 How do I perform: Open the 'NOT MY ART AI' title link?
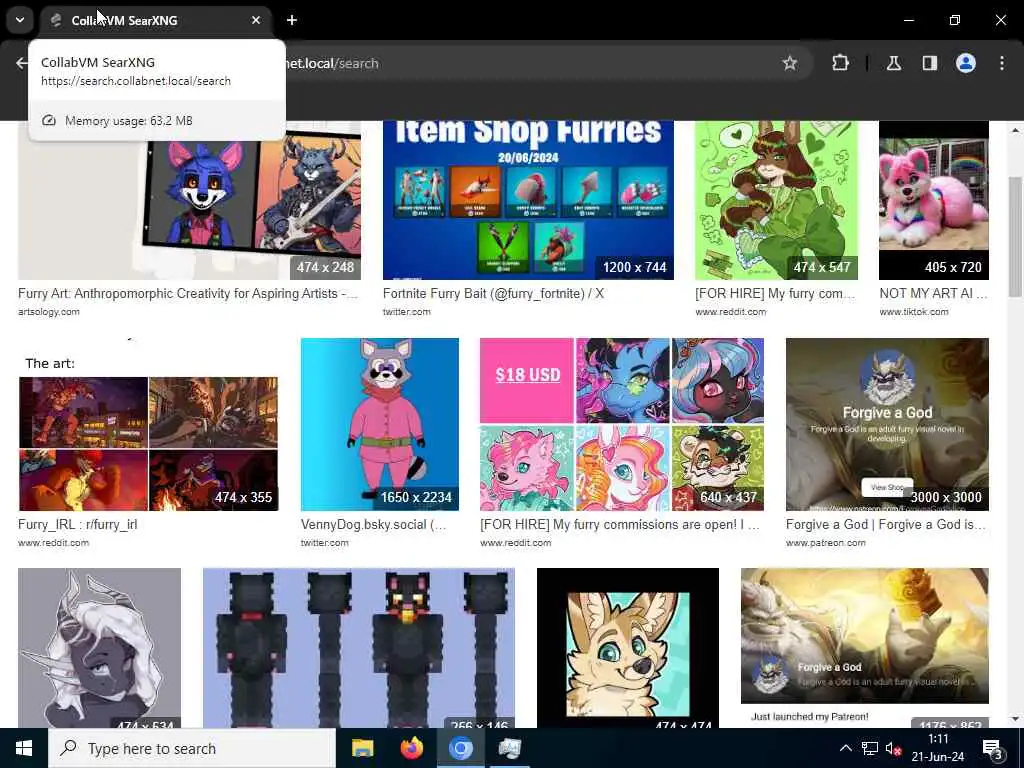[933, 294]
